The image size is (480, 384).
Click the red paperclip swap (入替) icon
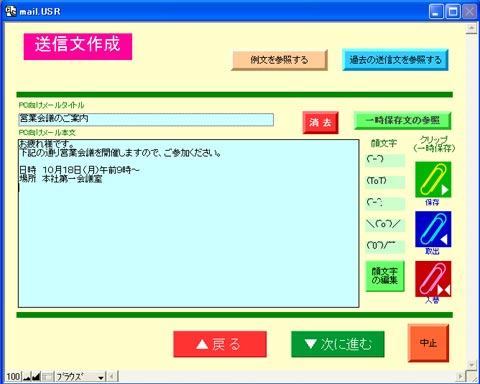click(x=433, y=279)
